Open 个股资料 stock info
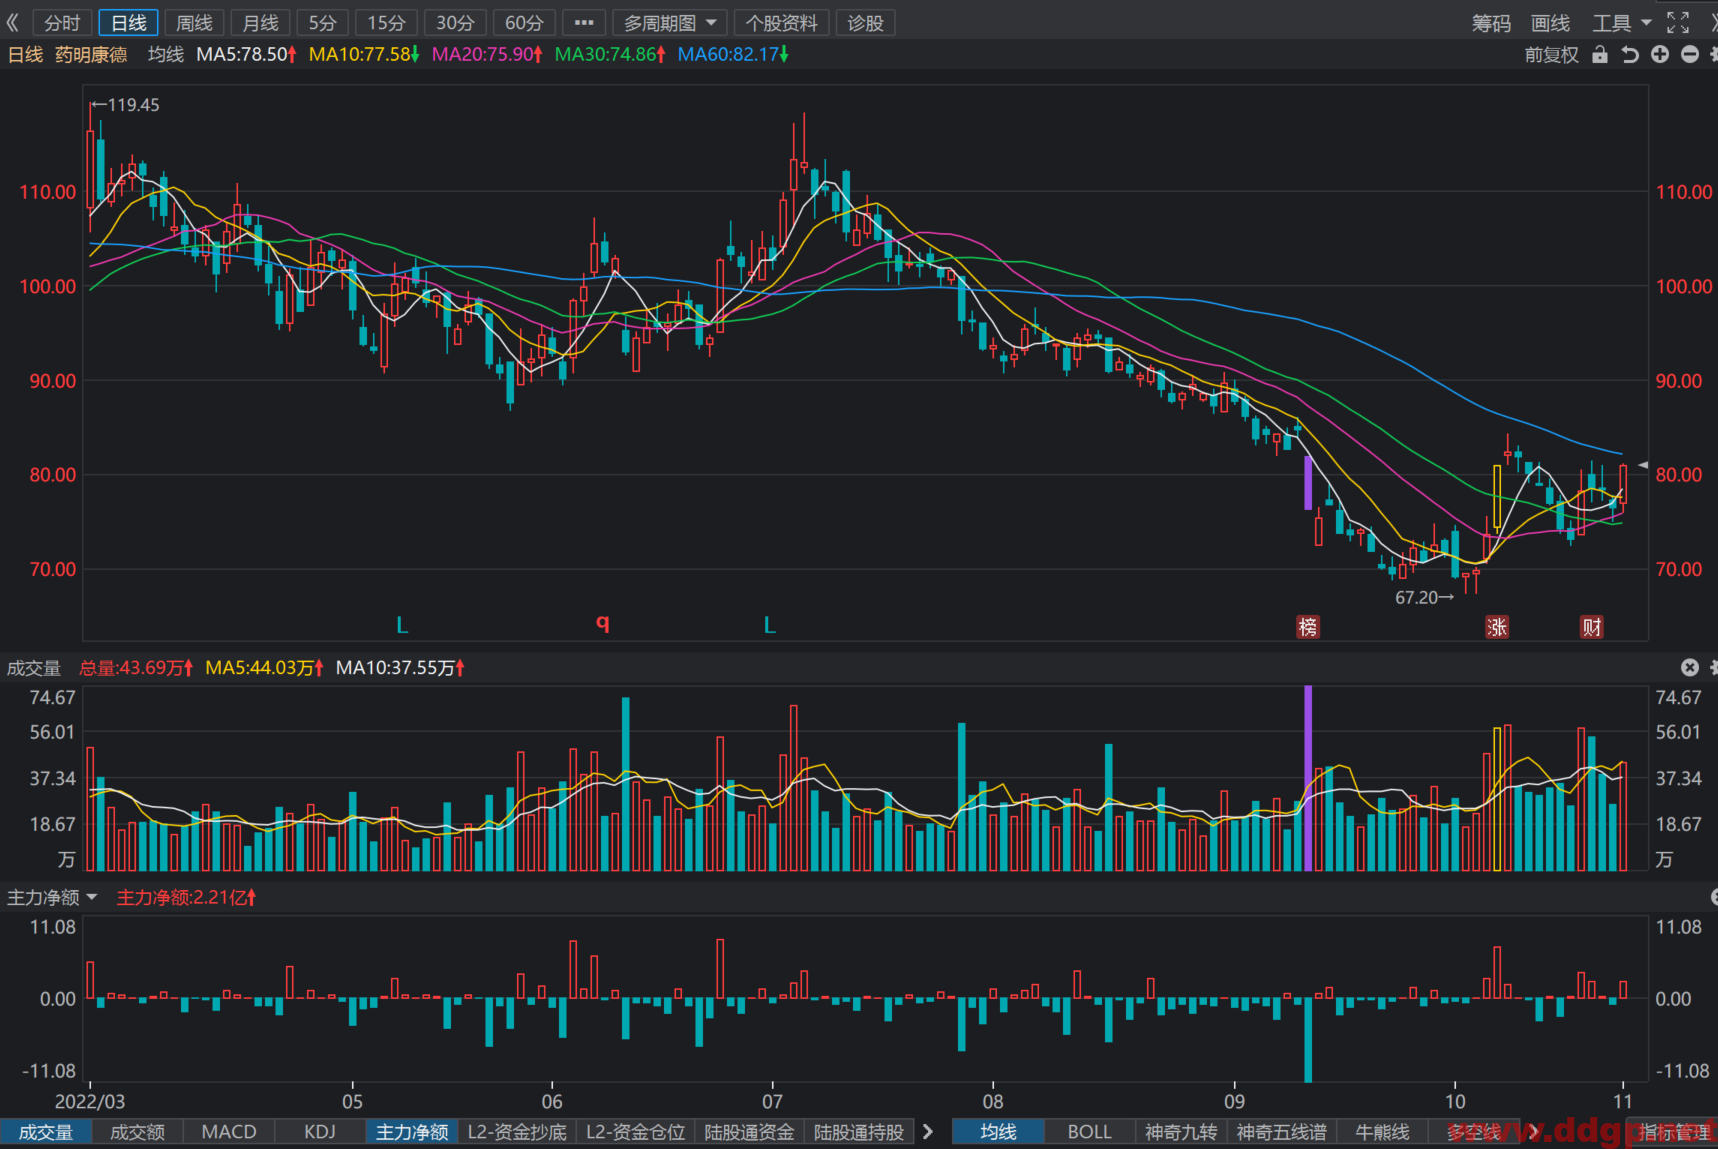 coord(781,22)
